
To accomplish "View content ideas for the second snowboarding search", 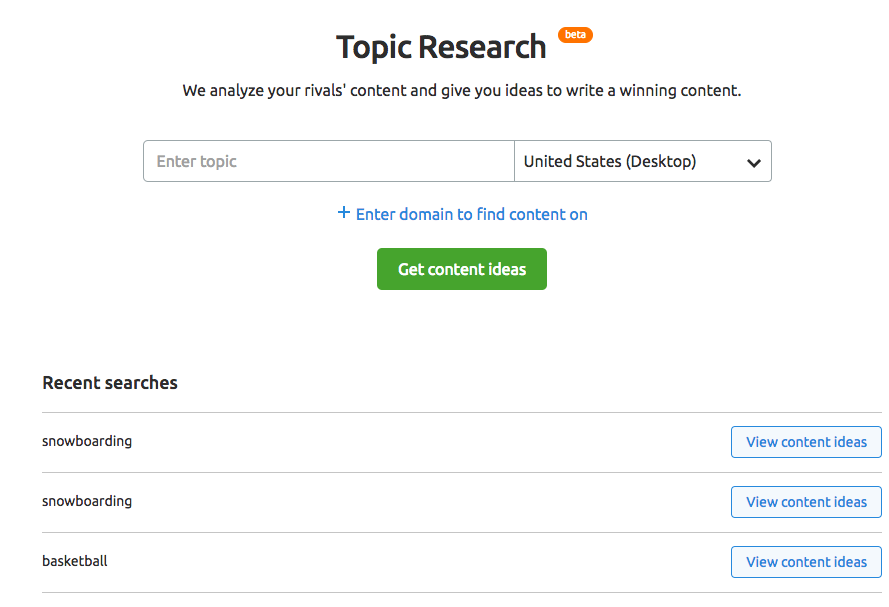I will 806,502.
